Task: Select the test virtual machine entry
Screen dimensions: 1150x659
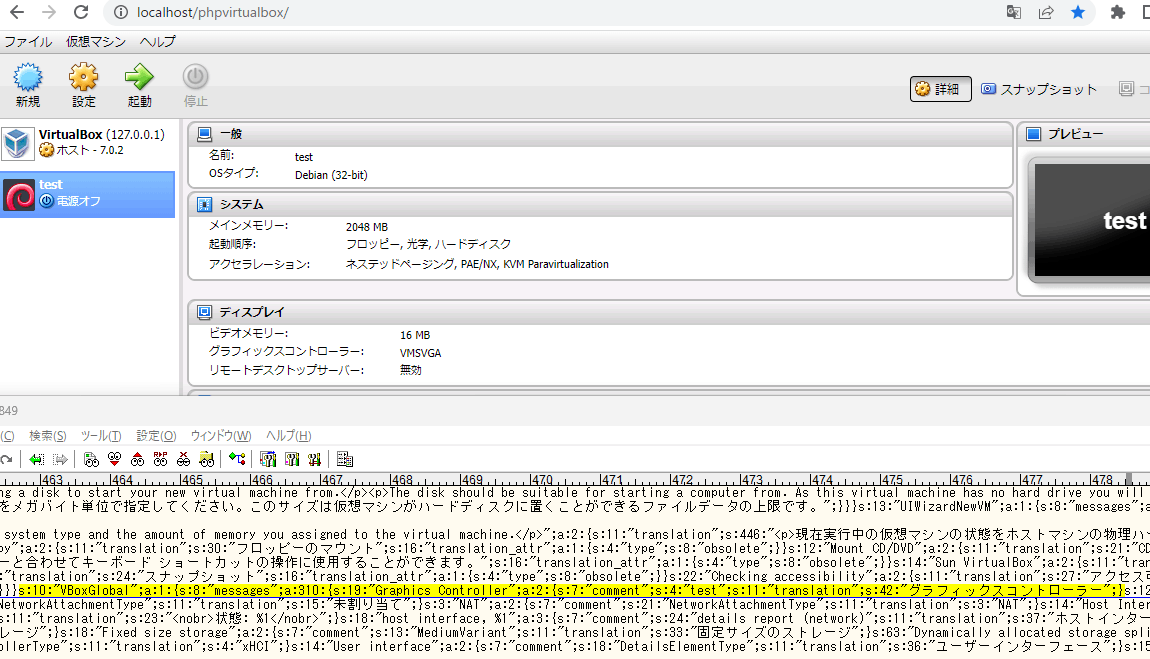Action: coord(88,194)
